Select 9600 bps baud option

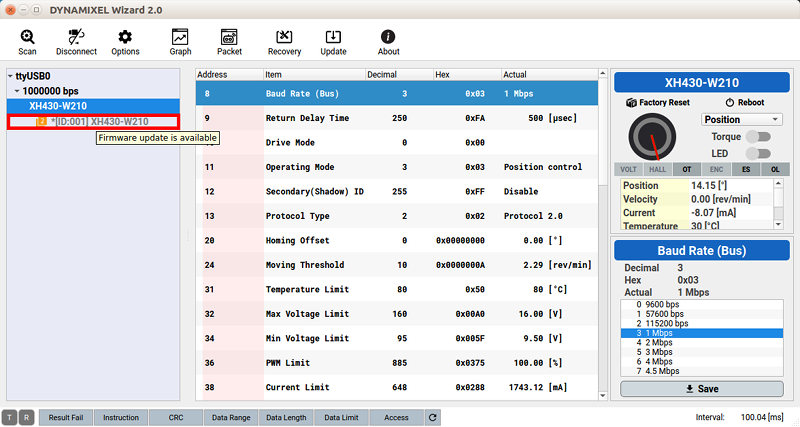click(702, 304)
